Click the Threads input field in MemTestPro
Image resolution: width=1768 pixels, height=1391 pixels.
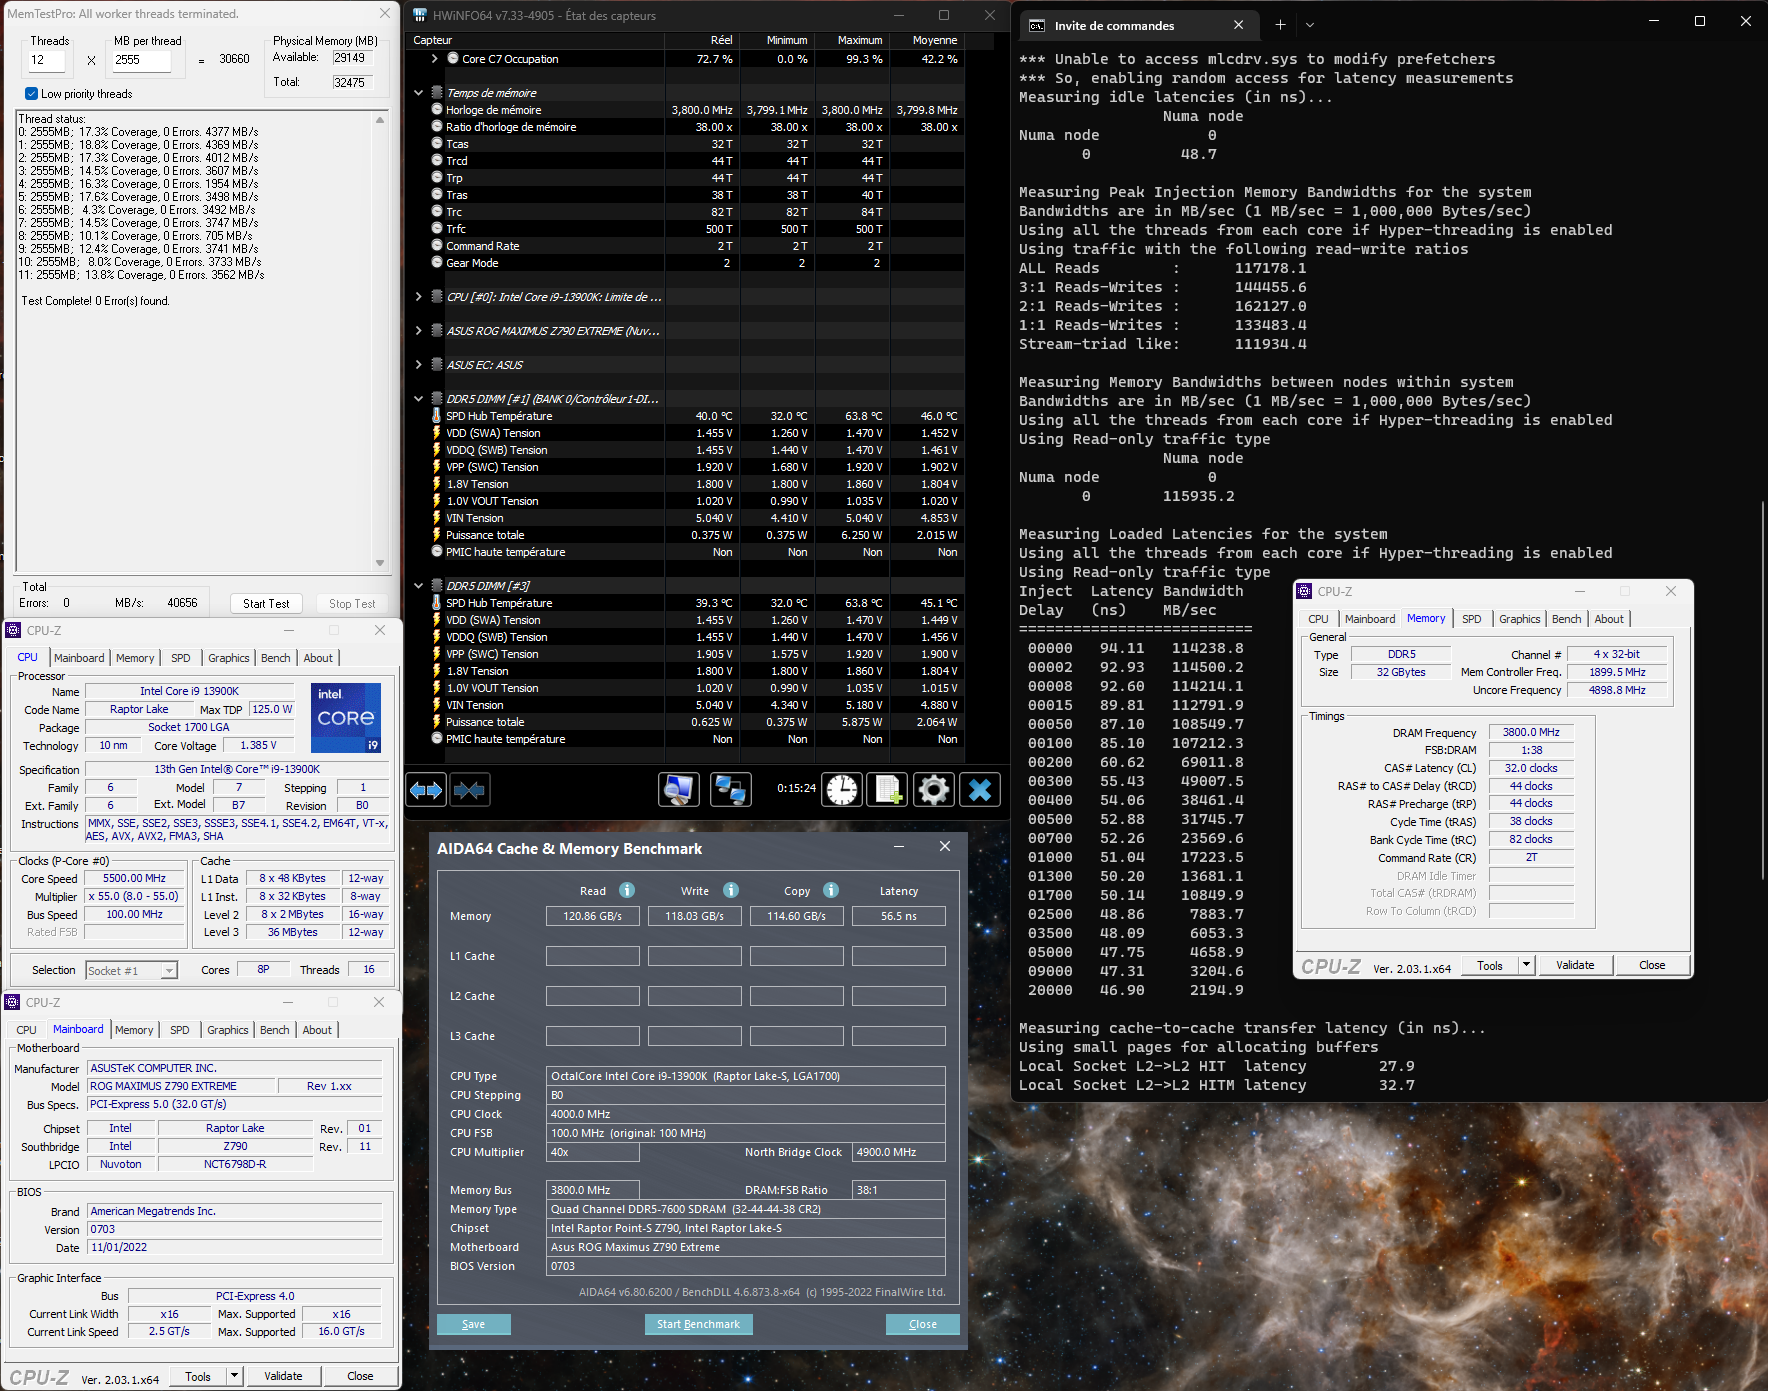pyautogui.click(x=46, y=60)
